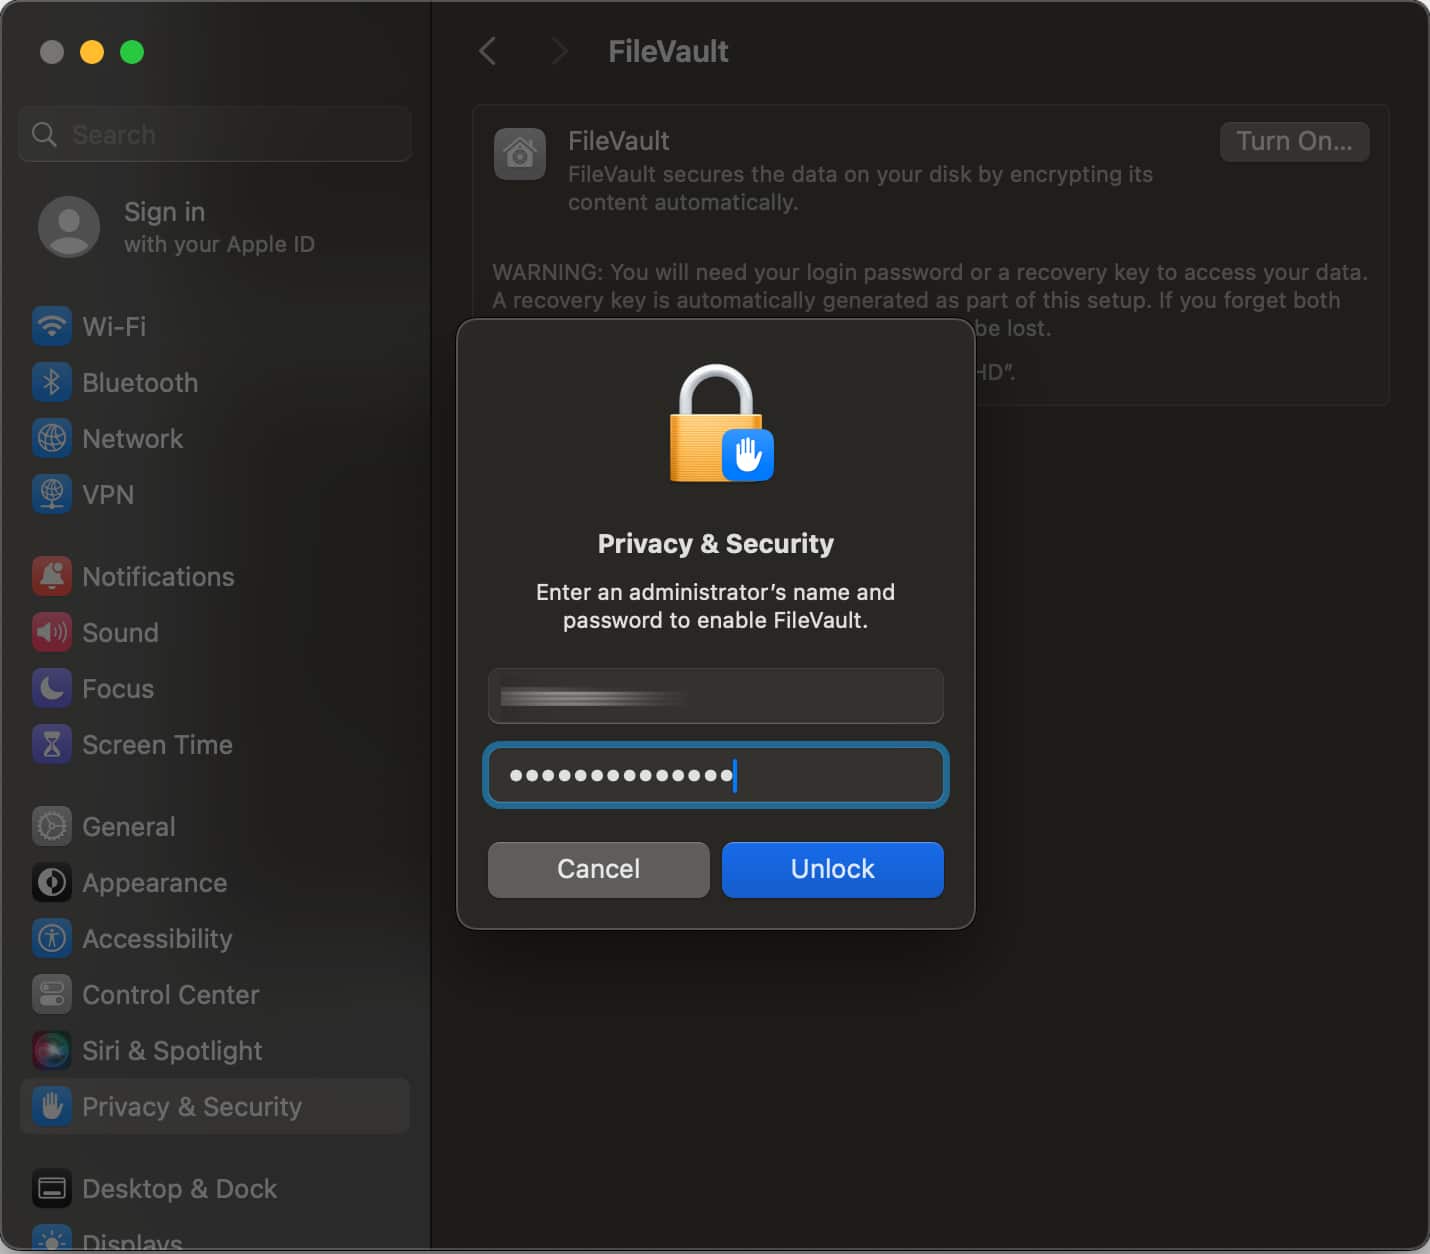1430x1254 pixels.
Task: Click the Accessibility icon
Action: pyautogui.click(x=52, y=938)
